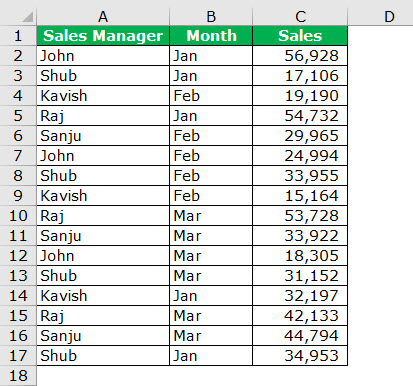Select John cell in row 2
The width and height of the screenshot is (413, 386).
(x=103, y=56)
